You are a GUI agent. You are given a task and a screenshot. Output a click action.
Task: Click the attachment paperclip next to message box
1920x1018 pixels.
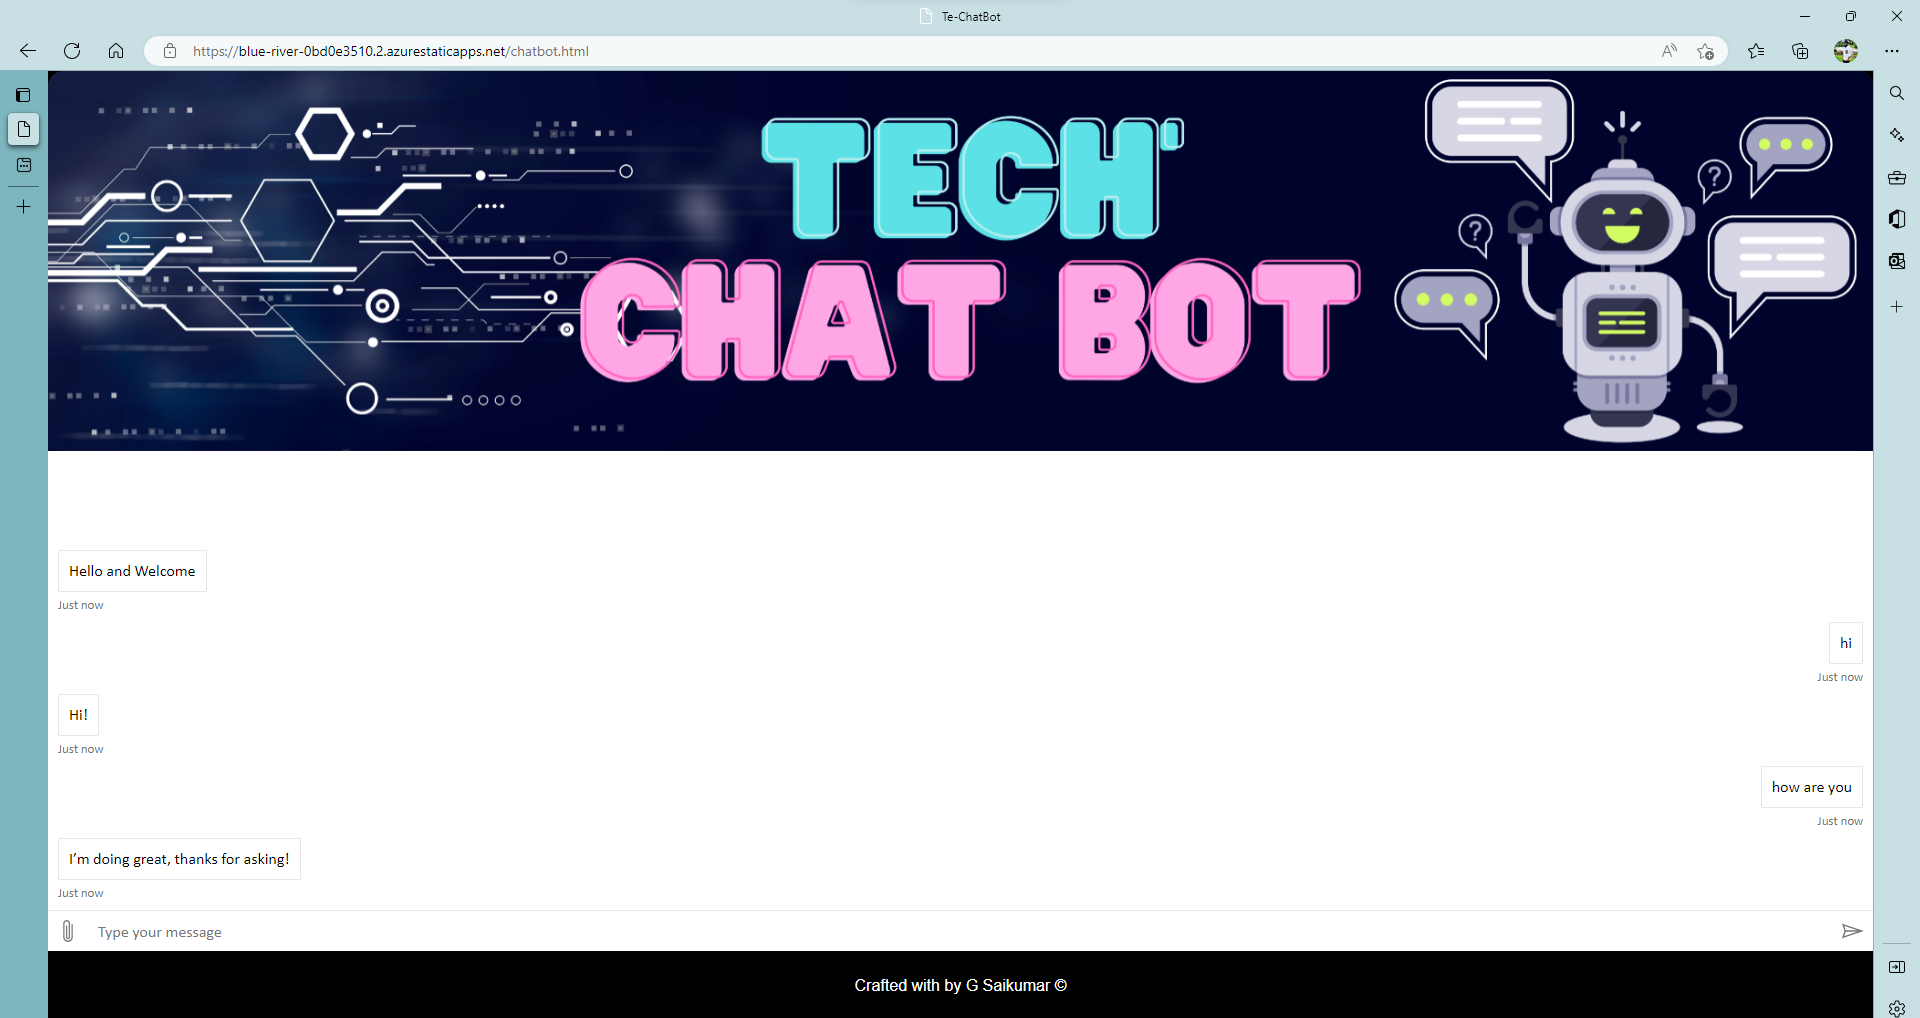[67, 931]
